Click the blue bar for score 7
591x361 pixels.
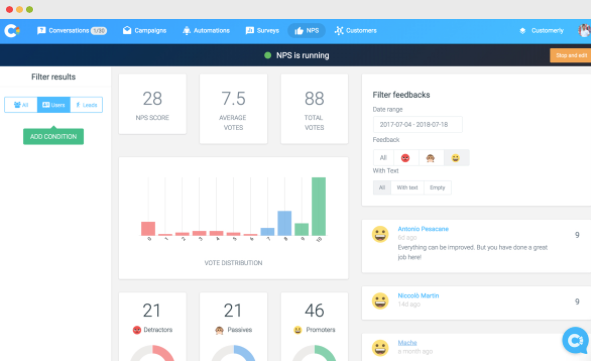point(268,232)
